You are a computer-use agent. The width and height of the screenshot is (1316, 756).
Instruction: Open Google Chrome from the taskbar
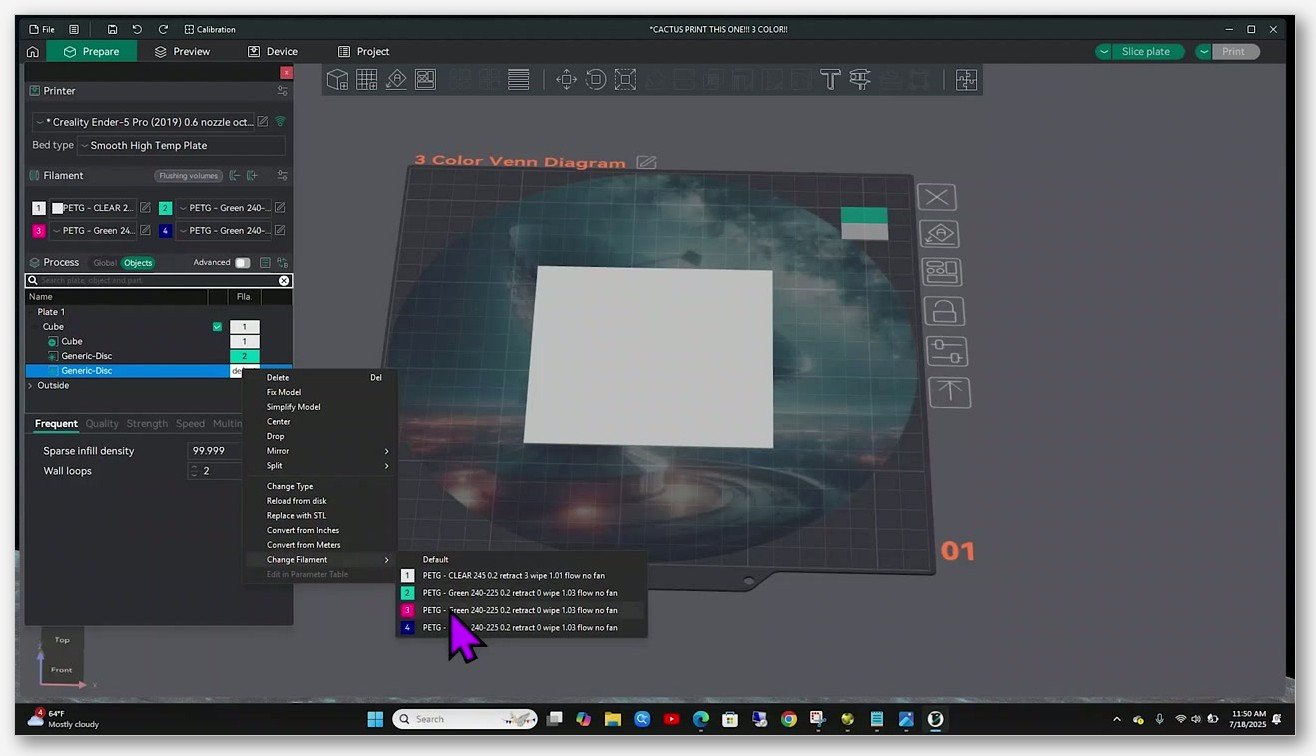[x=789, y=719]
